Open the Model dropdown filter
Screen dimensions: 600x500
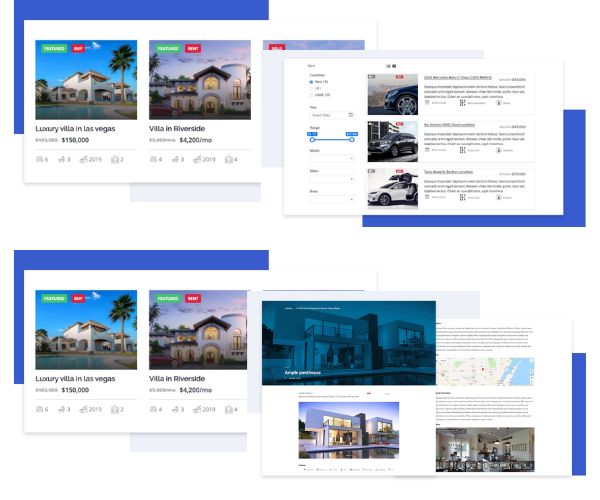pos(332,156)
